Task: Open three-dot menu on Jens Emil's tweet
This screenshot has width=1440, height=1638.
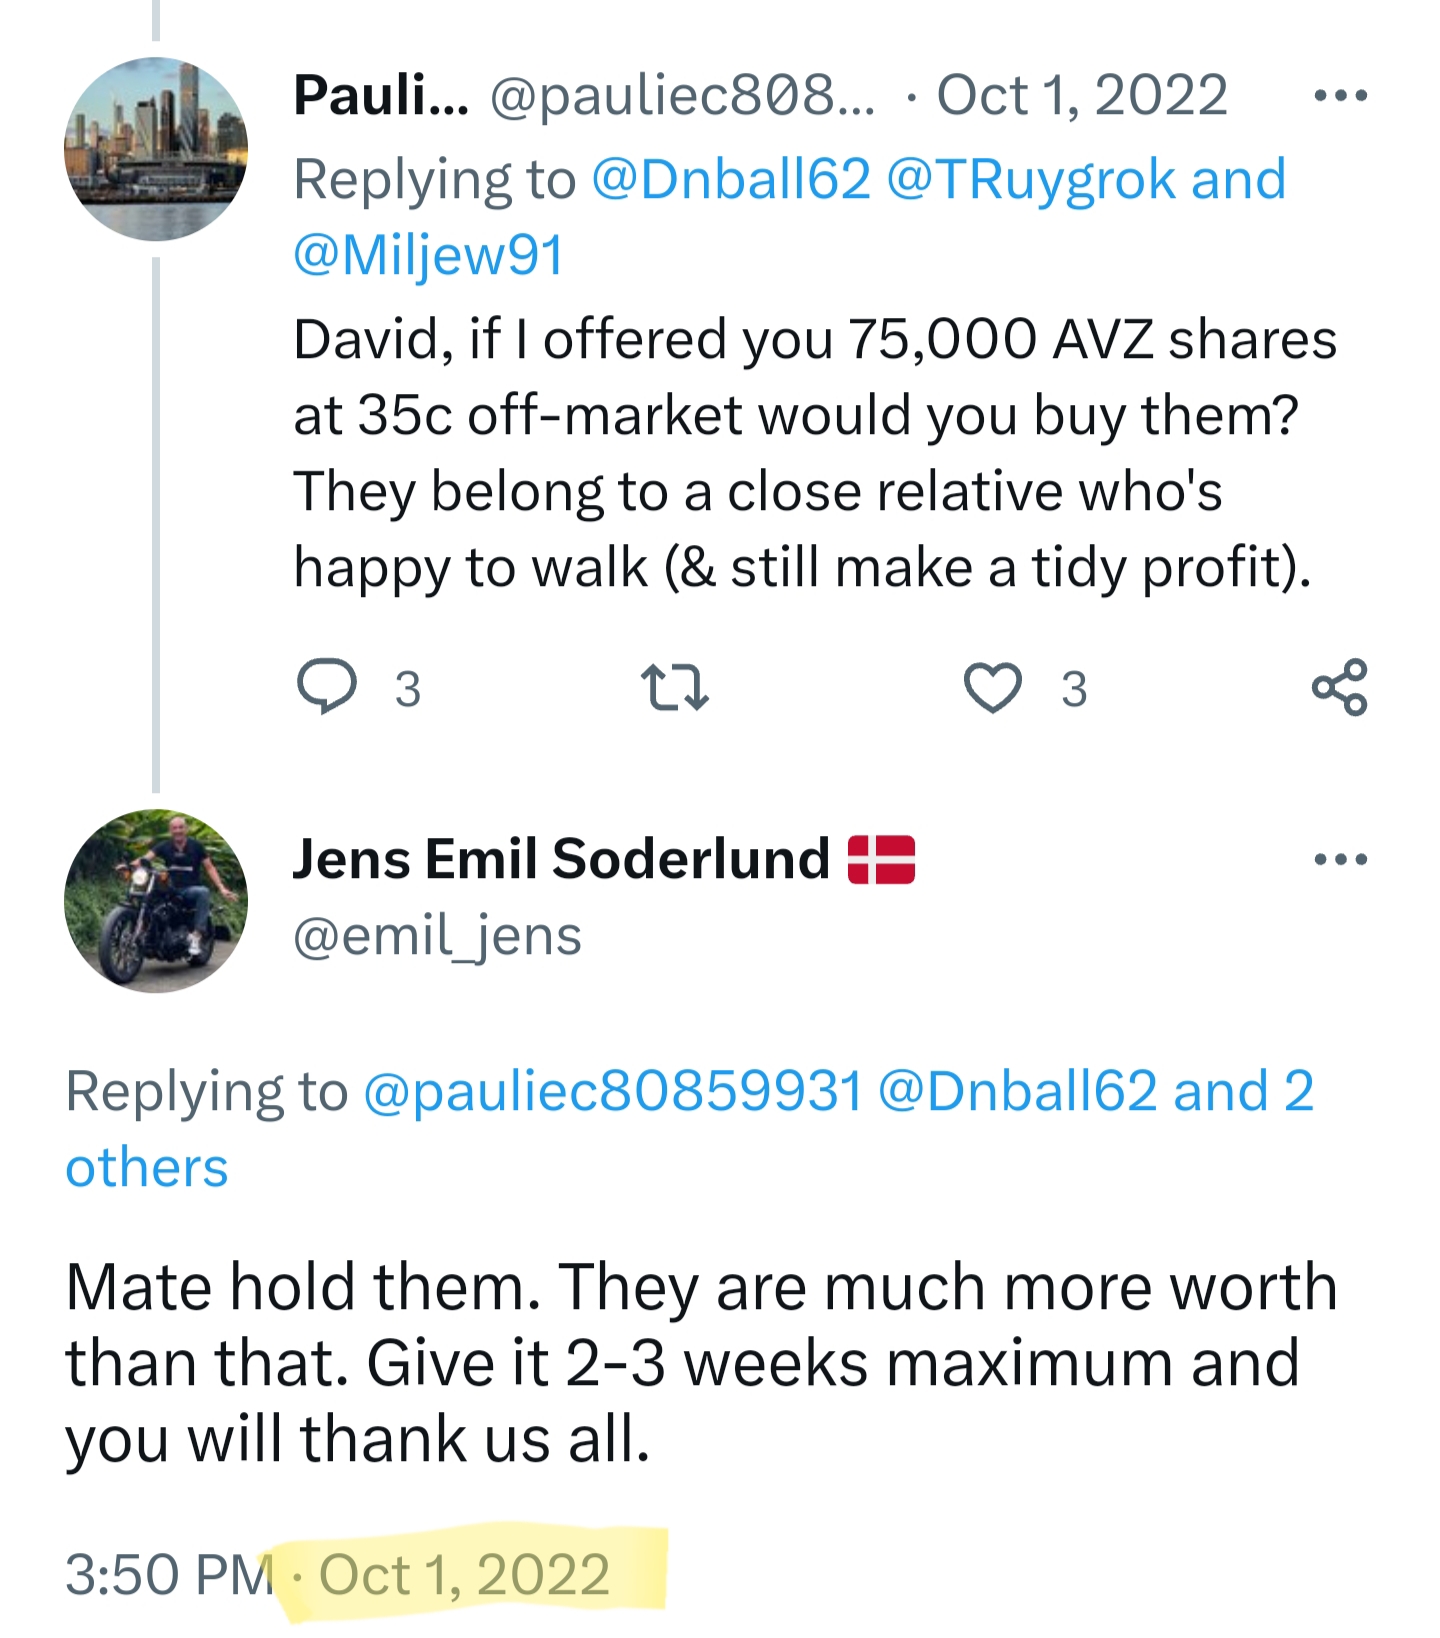Action: click(x=1340, y=859)
